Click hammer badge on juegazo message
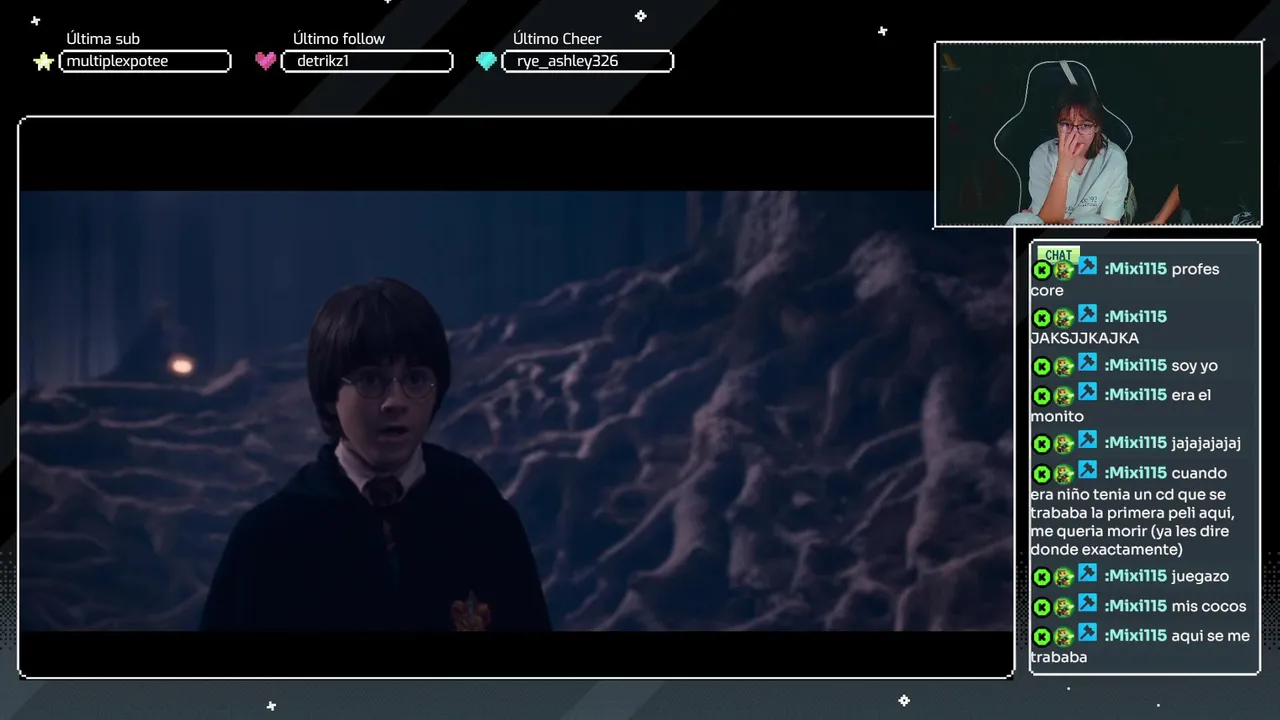 pos(1087,574)
